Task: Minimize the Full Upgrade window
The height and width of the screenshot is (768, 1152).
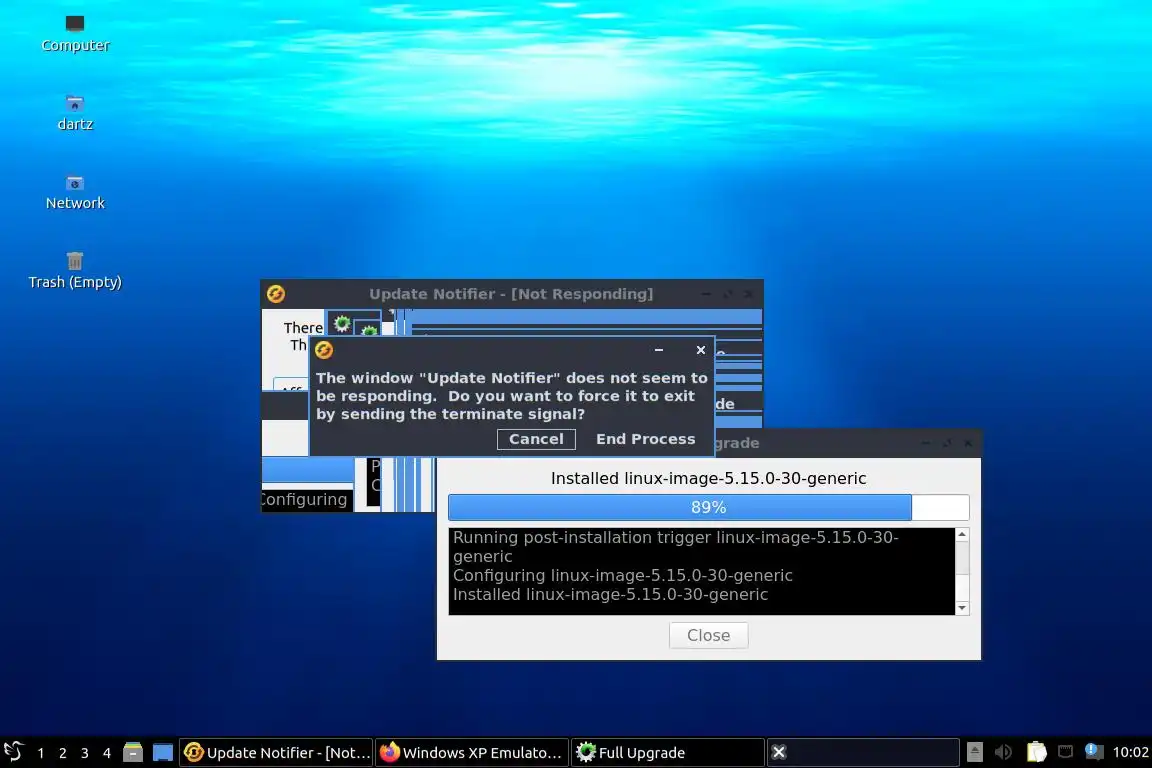Action: pos(926,443)
